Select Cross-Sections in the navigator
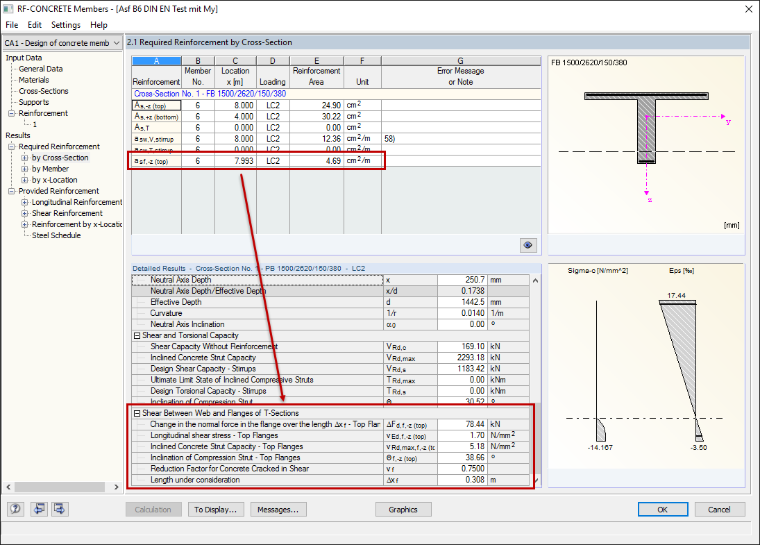Image resolution: width=760 pixels, height=545 pixels. 44,91
